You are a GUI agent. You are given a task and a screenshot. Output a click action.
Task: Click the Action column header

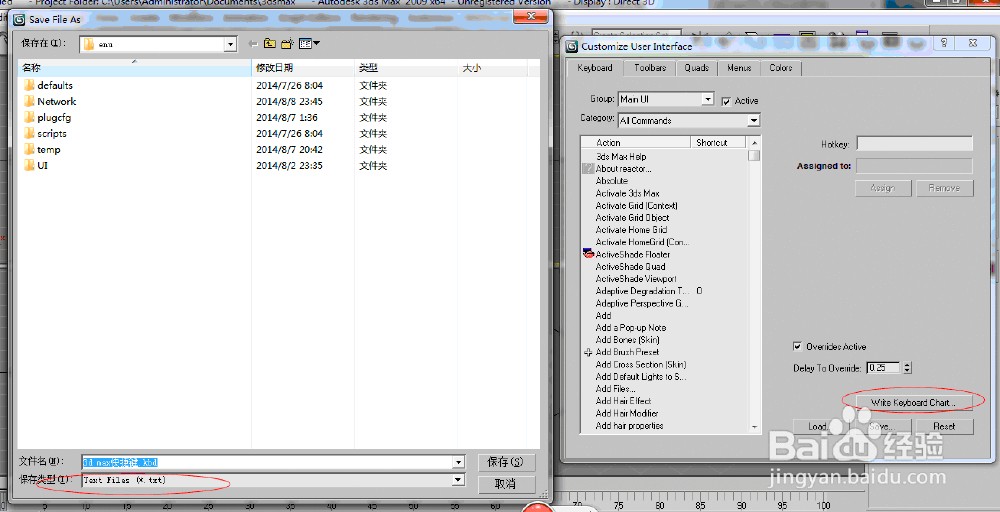(x=636, y=143)
